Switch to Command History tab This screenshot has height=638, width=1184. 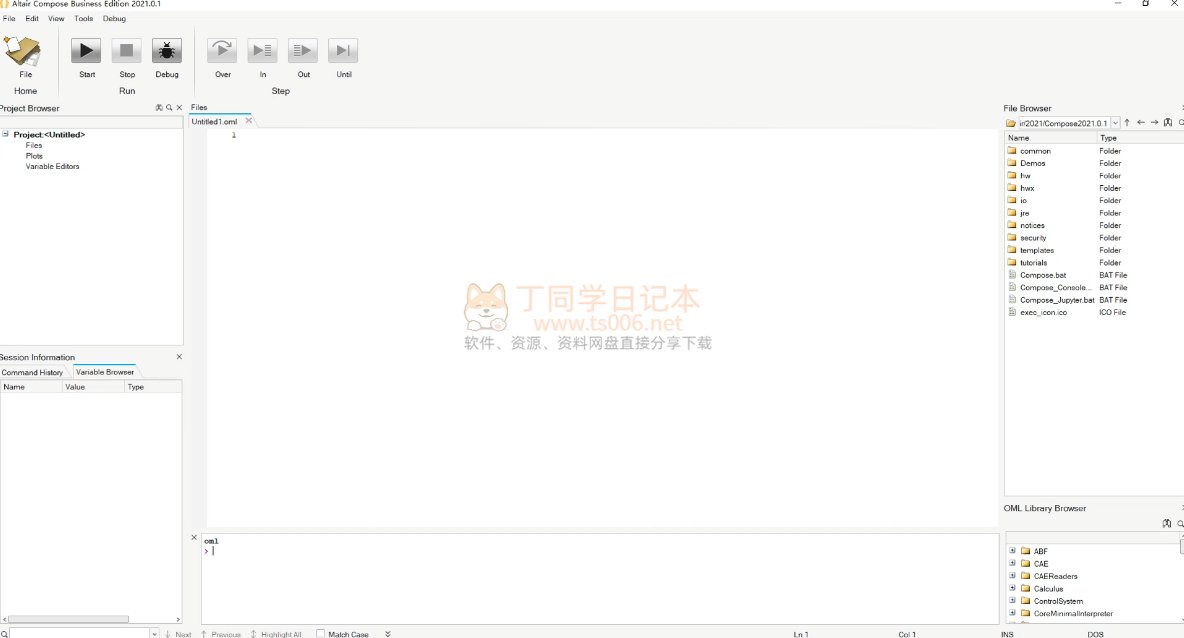click(32, 372)
